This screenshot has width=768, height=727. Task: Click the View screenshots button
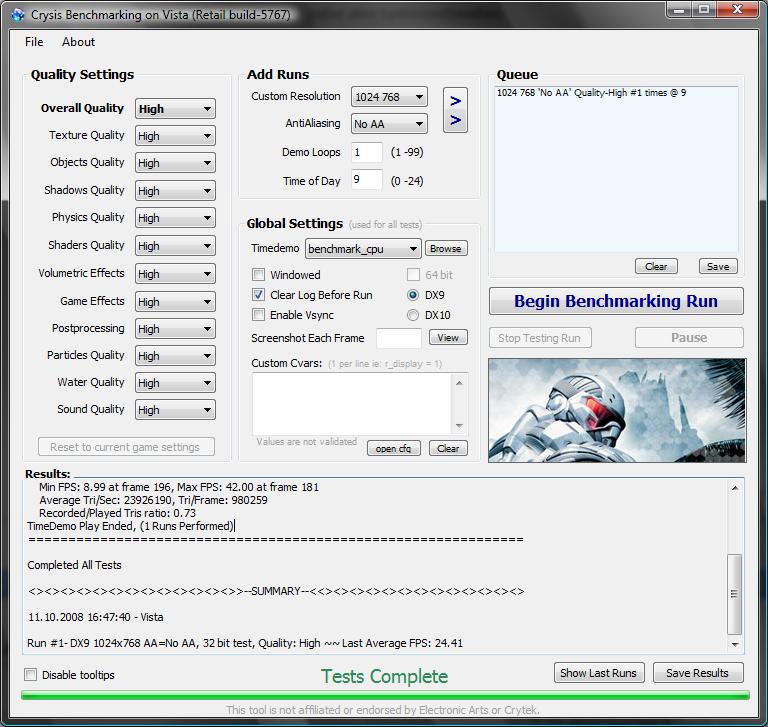[x=448, y=337]
